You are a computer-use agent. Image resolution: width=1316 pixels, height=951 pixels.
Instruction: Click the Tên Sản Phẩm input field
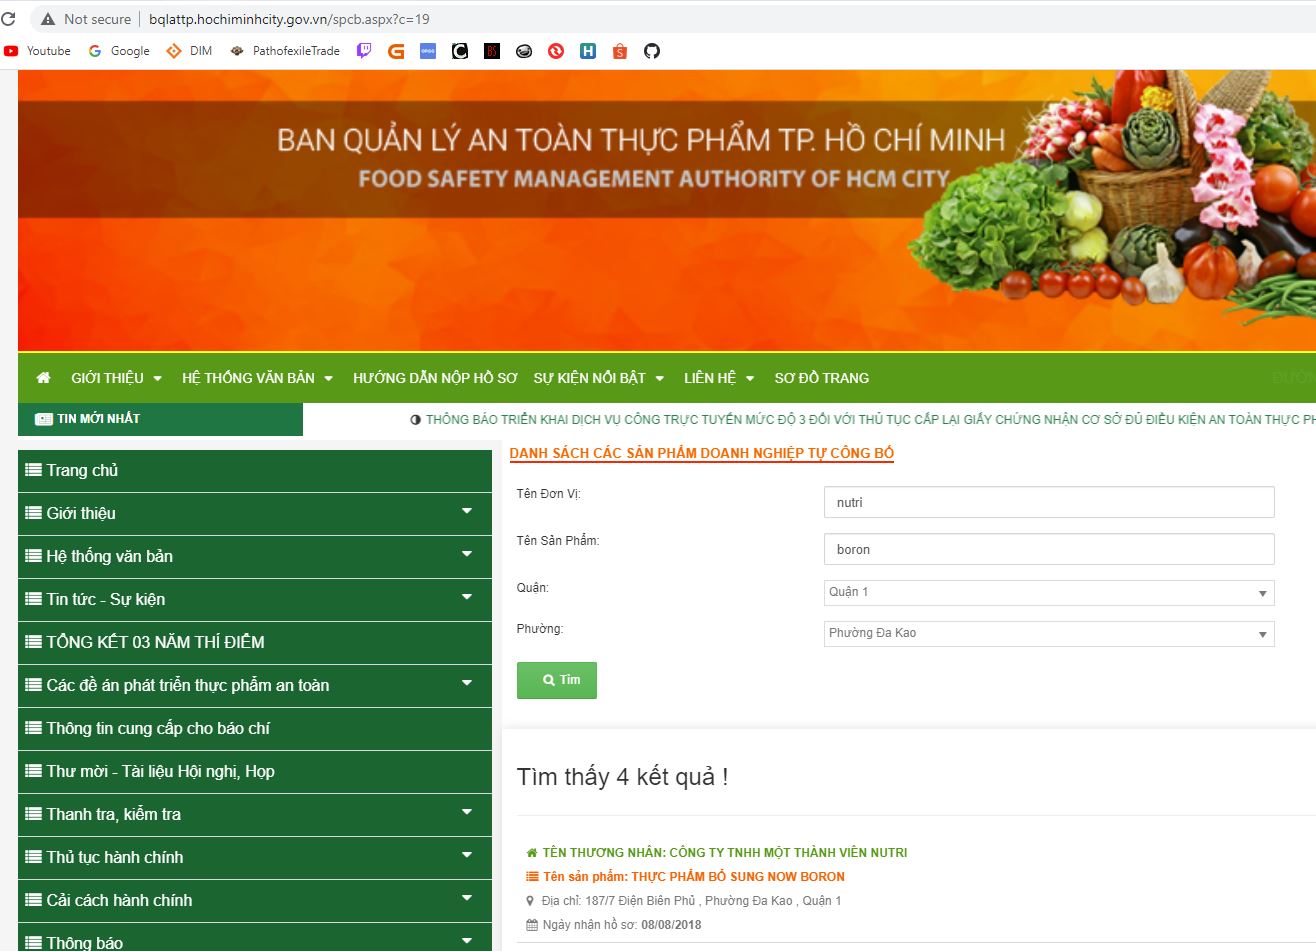tap(1049, 549)
